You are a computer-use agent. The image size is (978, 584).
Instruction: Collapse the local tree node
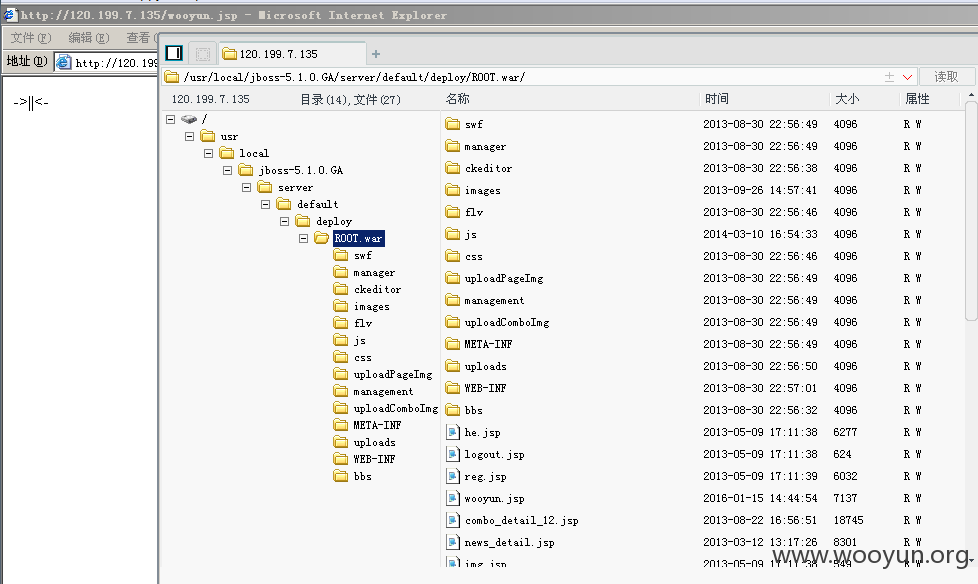coord(208,153)
